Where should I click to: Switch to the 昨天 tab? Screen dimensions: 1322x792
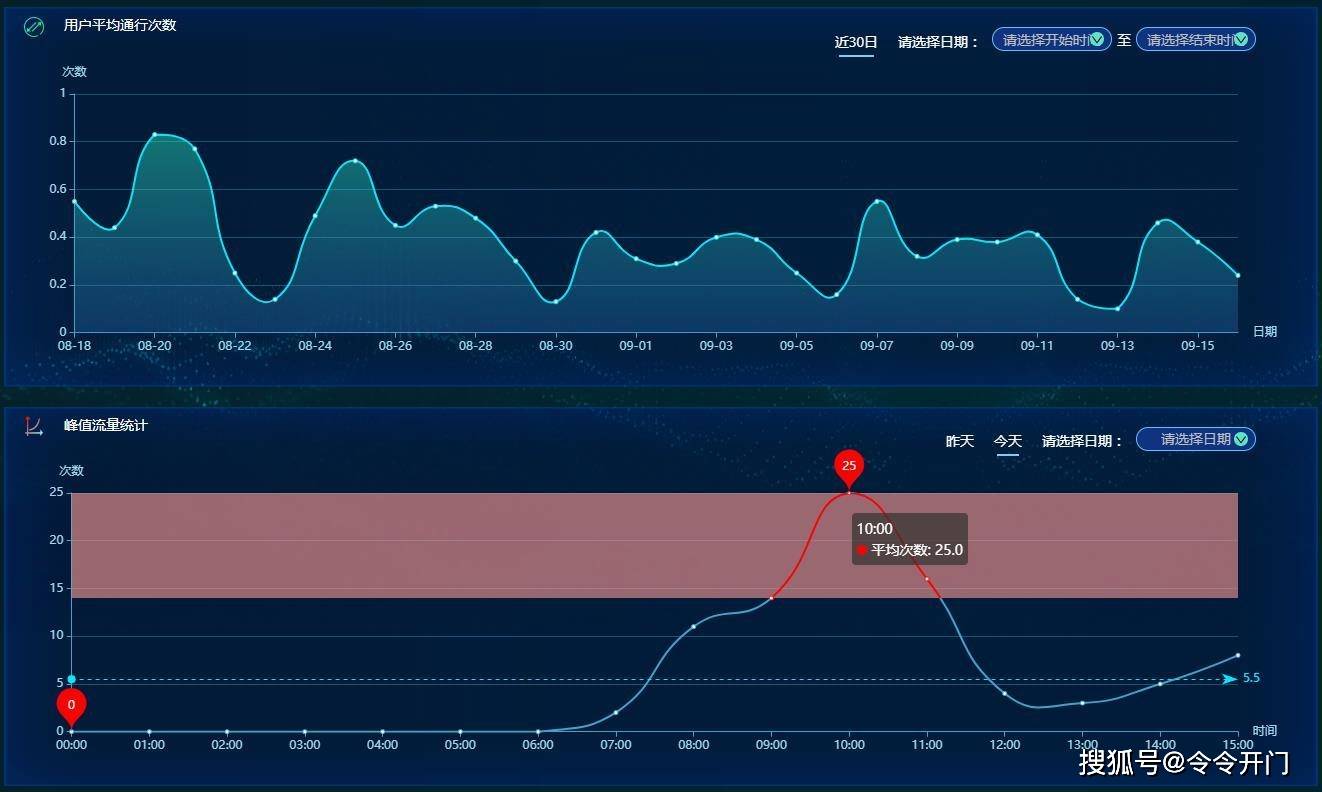pos(960,441)
